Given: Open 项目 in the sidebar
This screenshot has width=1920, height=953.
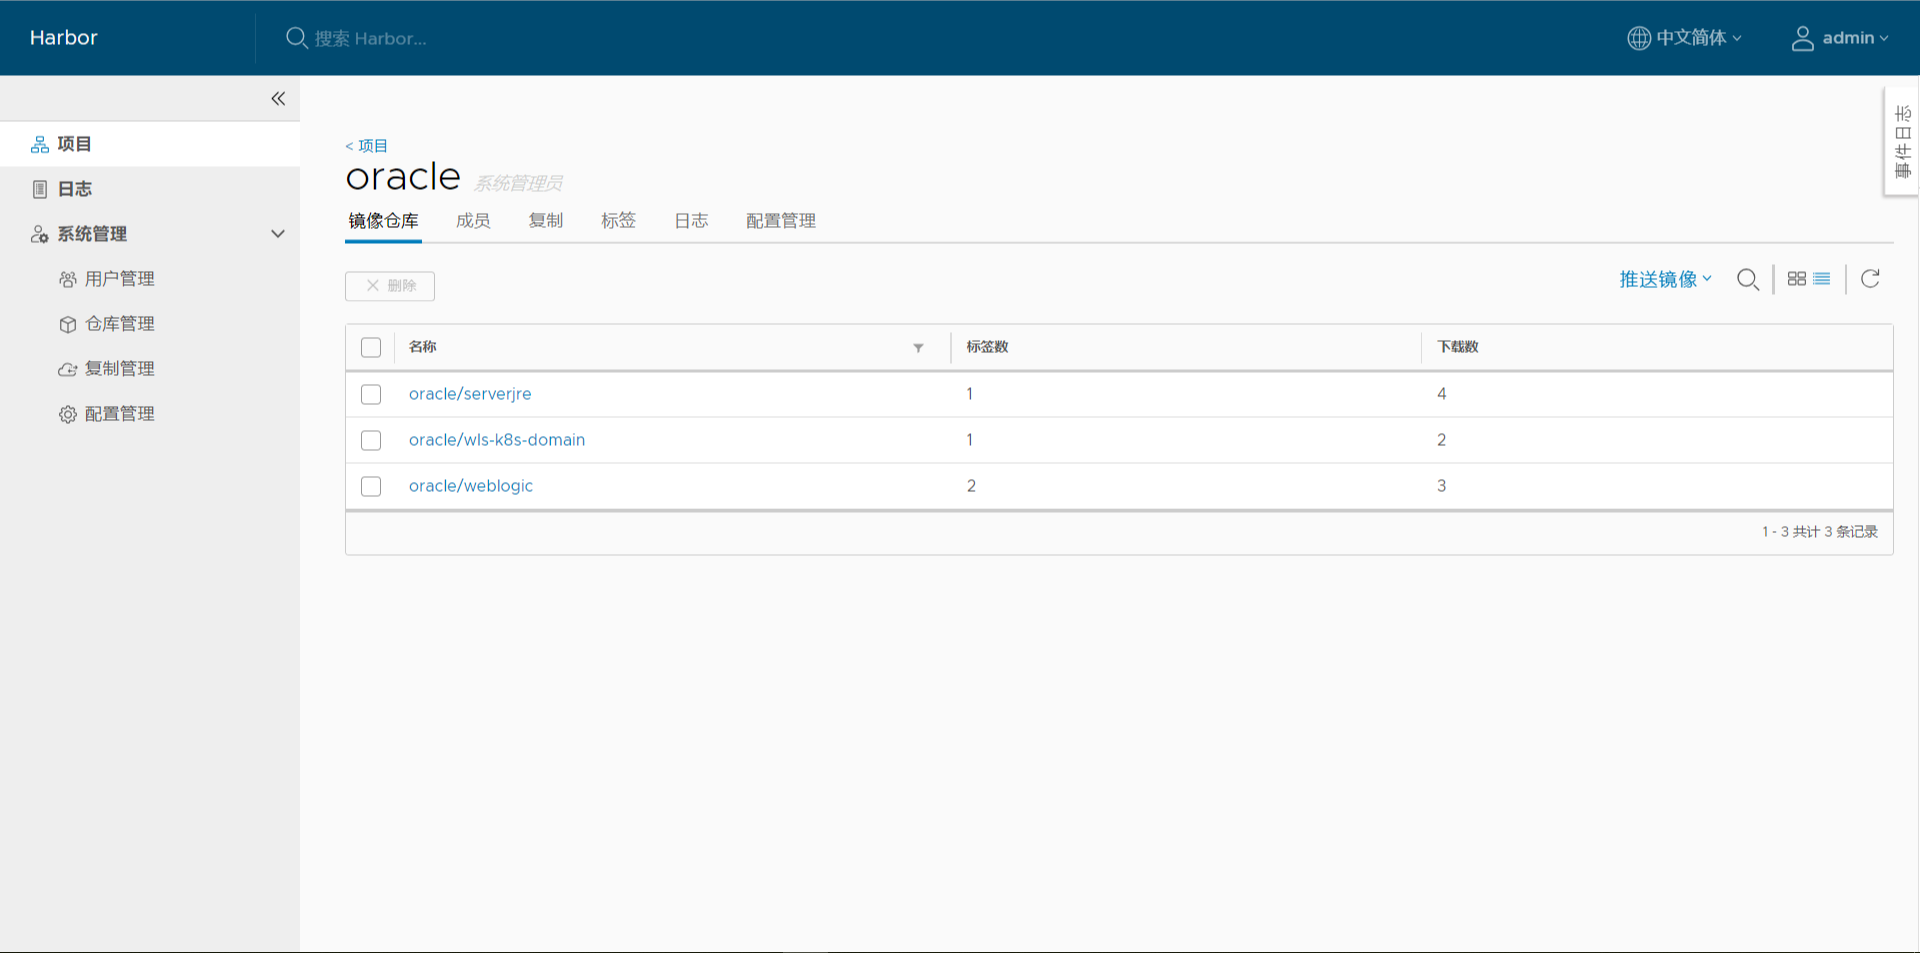Looking at the screenshot, I should pyautogui.click(x=150, y=144).
